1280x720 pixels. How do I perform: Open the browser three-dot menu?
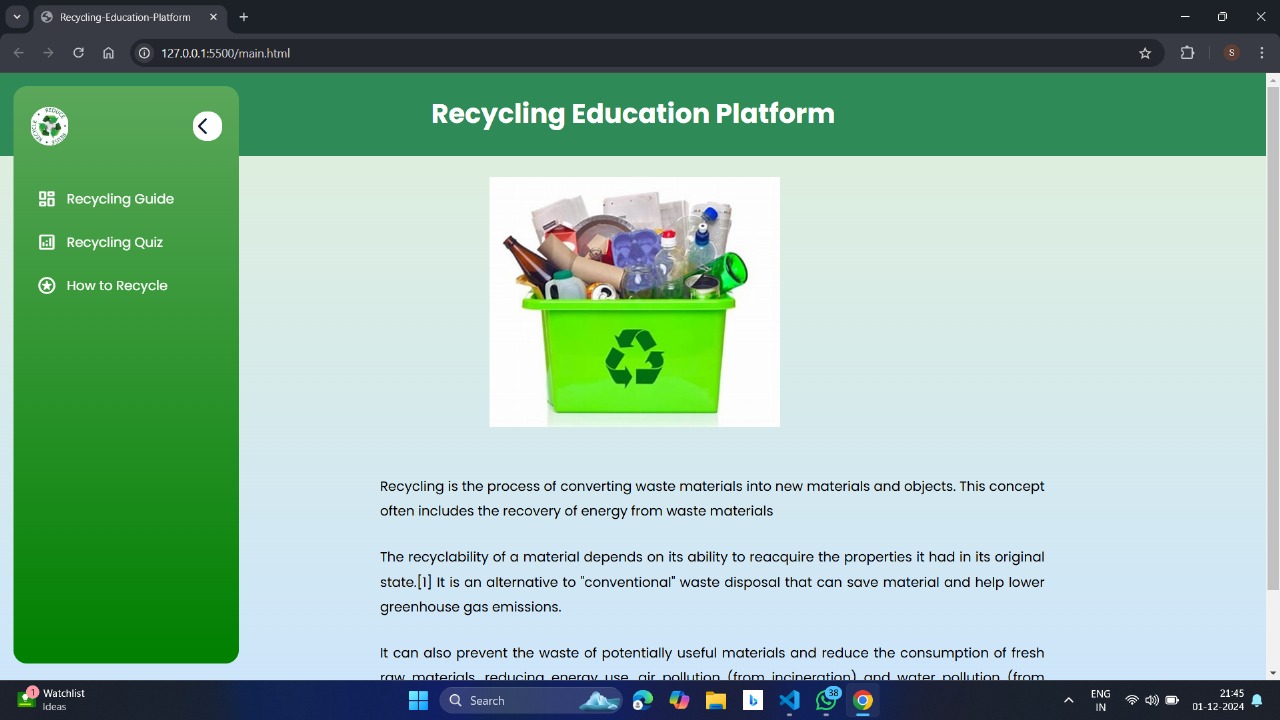pyautogui.click(x=1261, y=53)
